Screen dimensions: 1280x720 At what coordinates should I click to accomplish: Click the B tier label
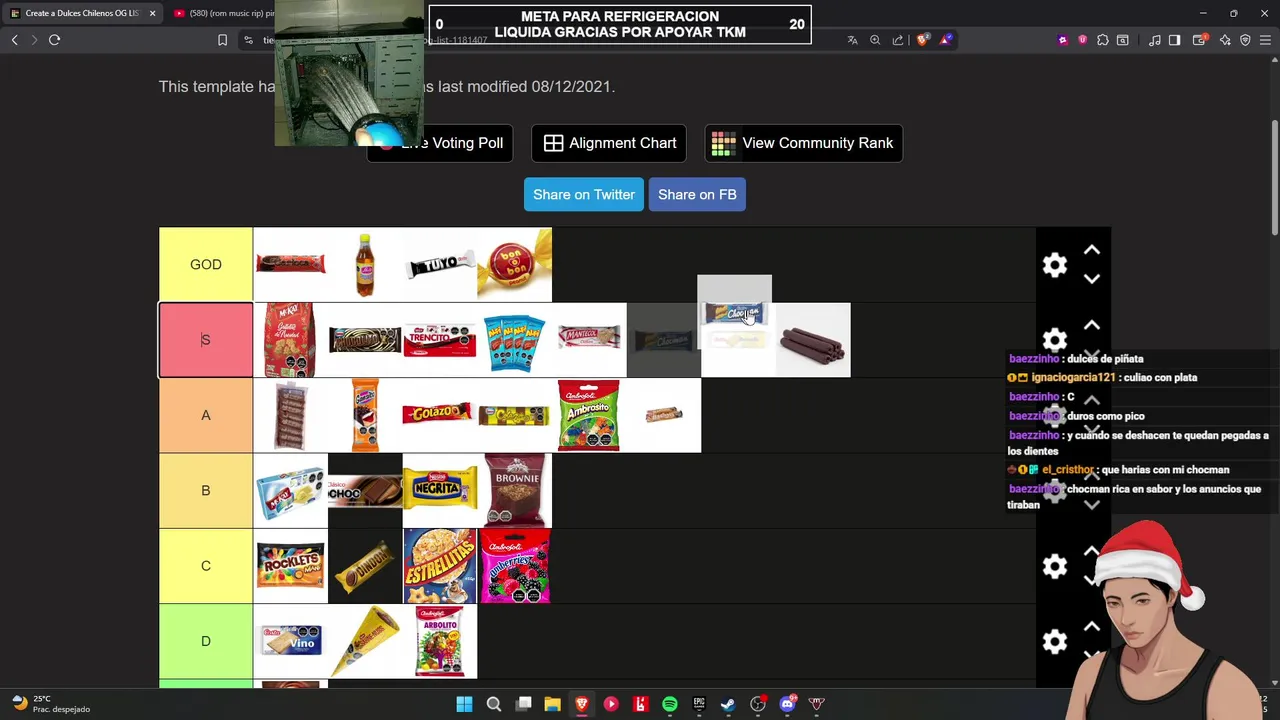206,490
